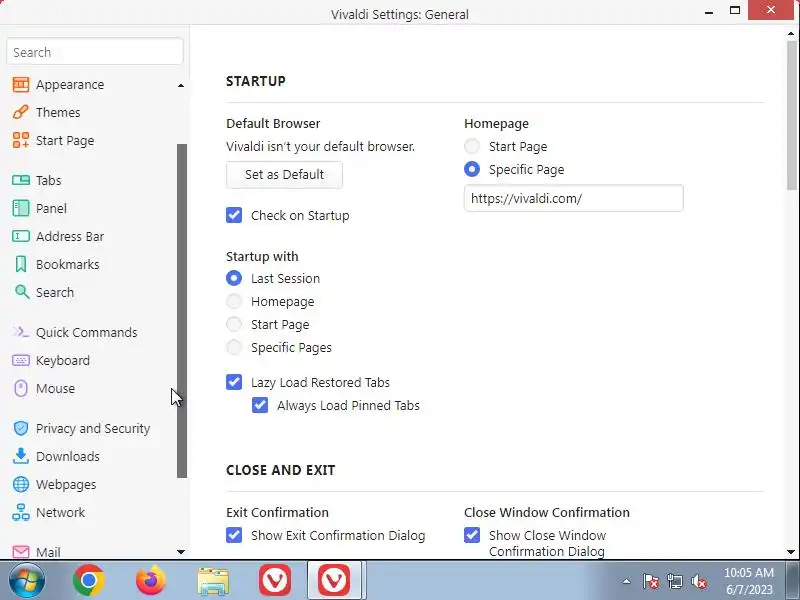Open Downloads settings section
Image resolution: width=800 pixels, height=600 pixels.
[x=68, y=456]
